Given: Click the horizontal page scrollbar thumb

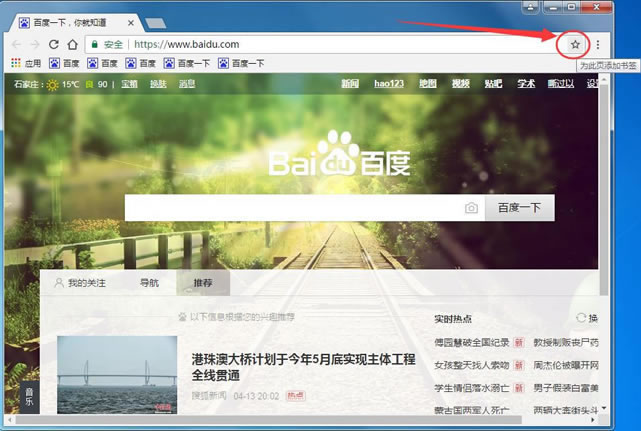Looking at the screenshot, I should click(x=268, y=420).
